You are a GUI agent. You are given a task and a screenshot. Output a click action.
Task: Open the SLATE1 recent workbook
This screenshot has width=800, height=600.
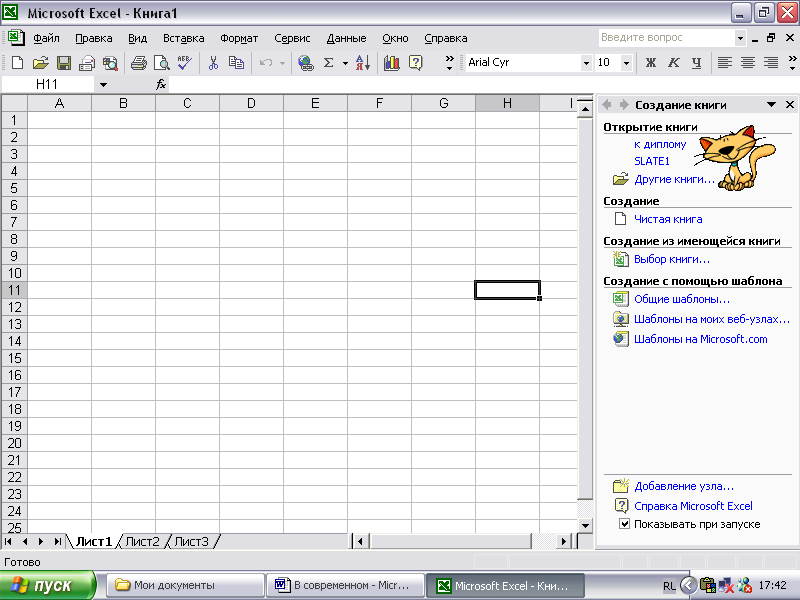(x=652, y=161)
